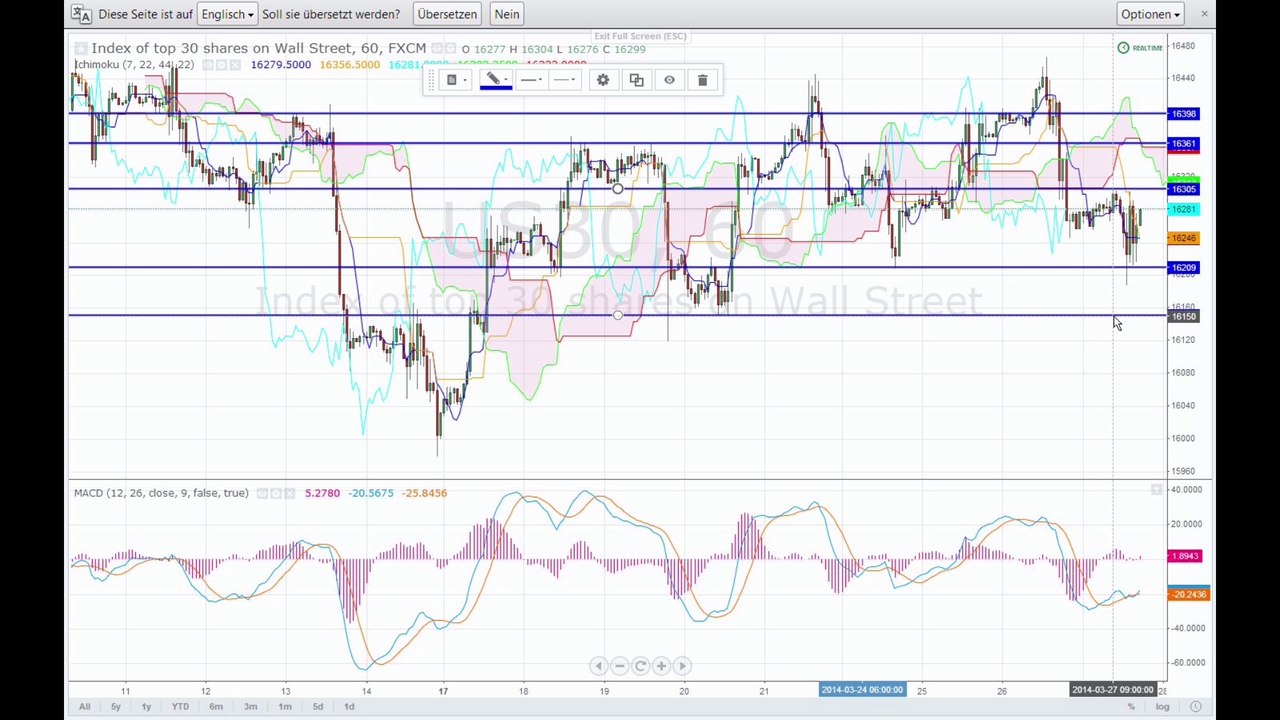Open the timezone clock icon

(x=1195, y=707)
